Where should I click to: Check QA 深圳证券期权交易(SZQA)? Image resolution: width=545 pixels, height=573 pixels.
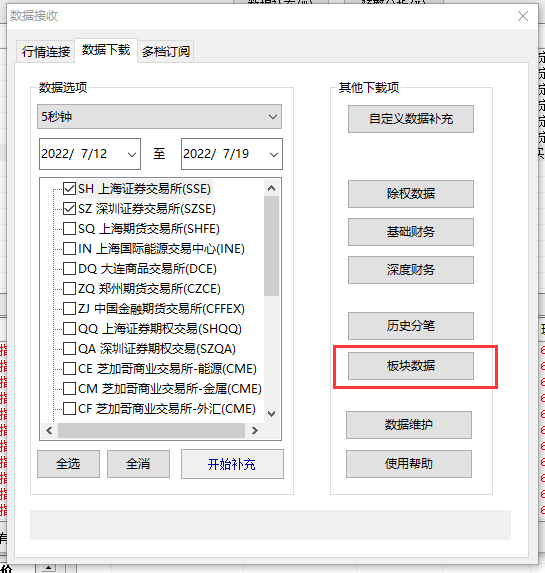pyautogui.click(x=69, y=349)
